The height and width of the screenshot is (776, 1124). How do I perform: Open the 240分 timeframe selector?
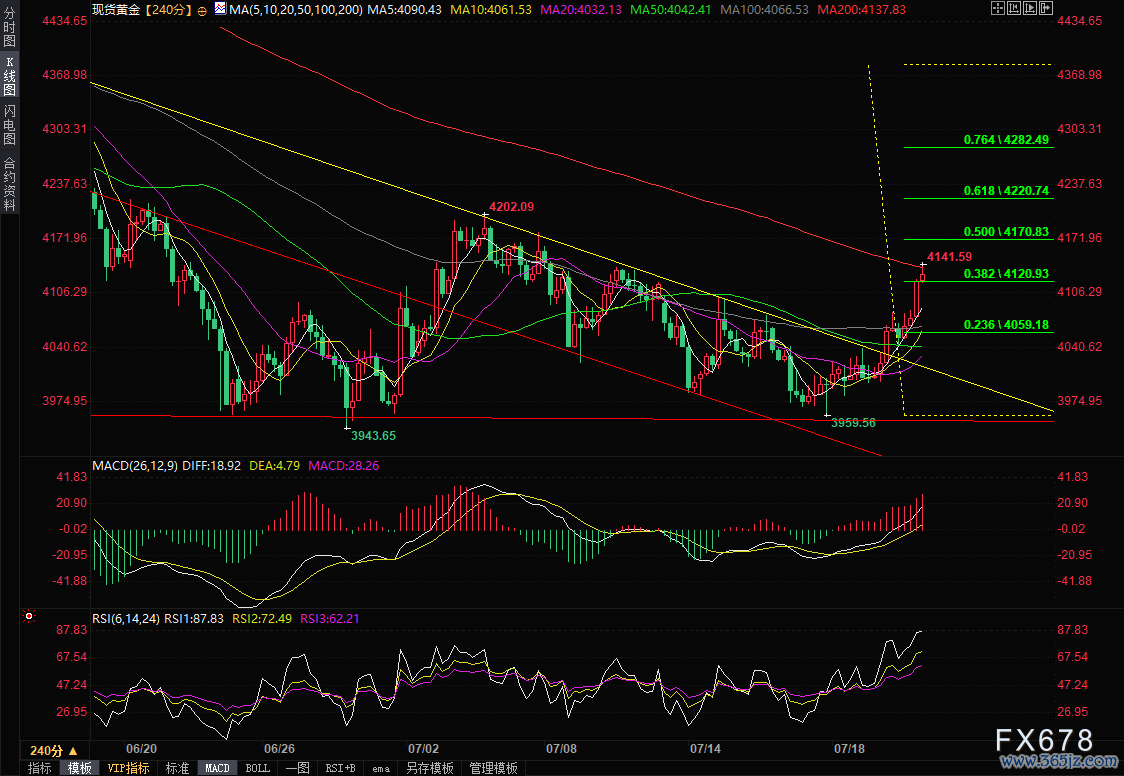(54, 750)
